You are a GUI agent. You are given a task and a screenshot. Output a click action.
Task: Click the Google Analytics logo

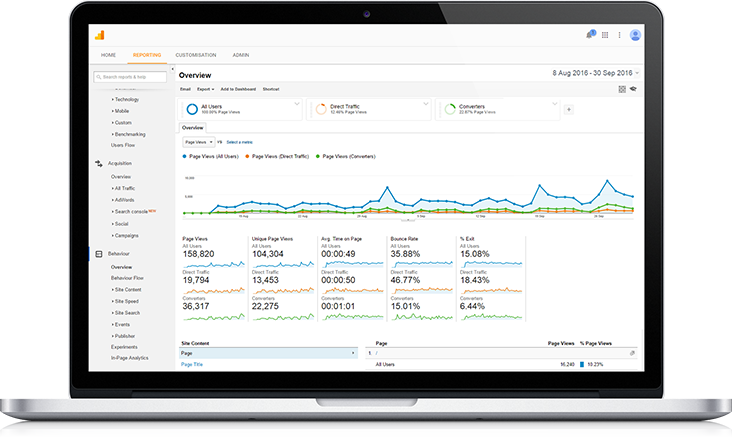(99, 35)
